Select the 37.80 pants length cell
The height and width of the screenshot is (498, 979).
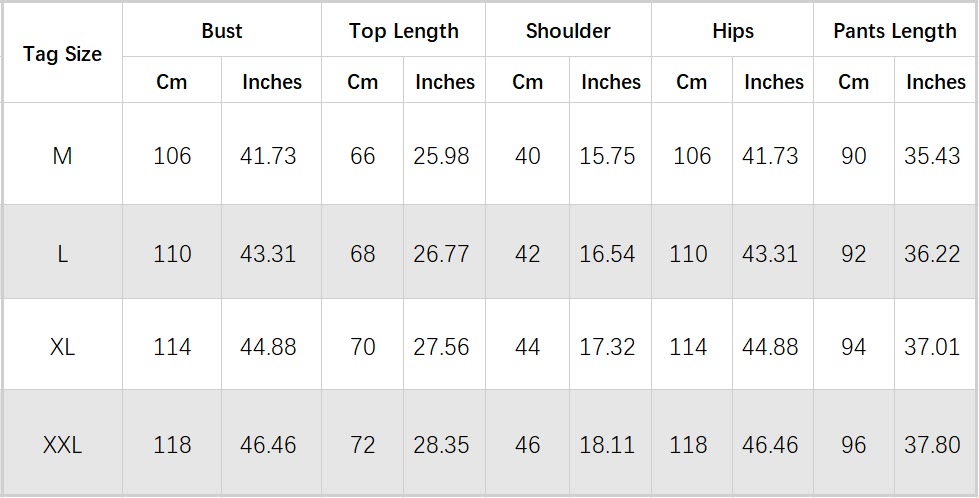tap(932, 444)
